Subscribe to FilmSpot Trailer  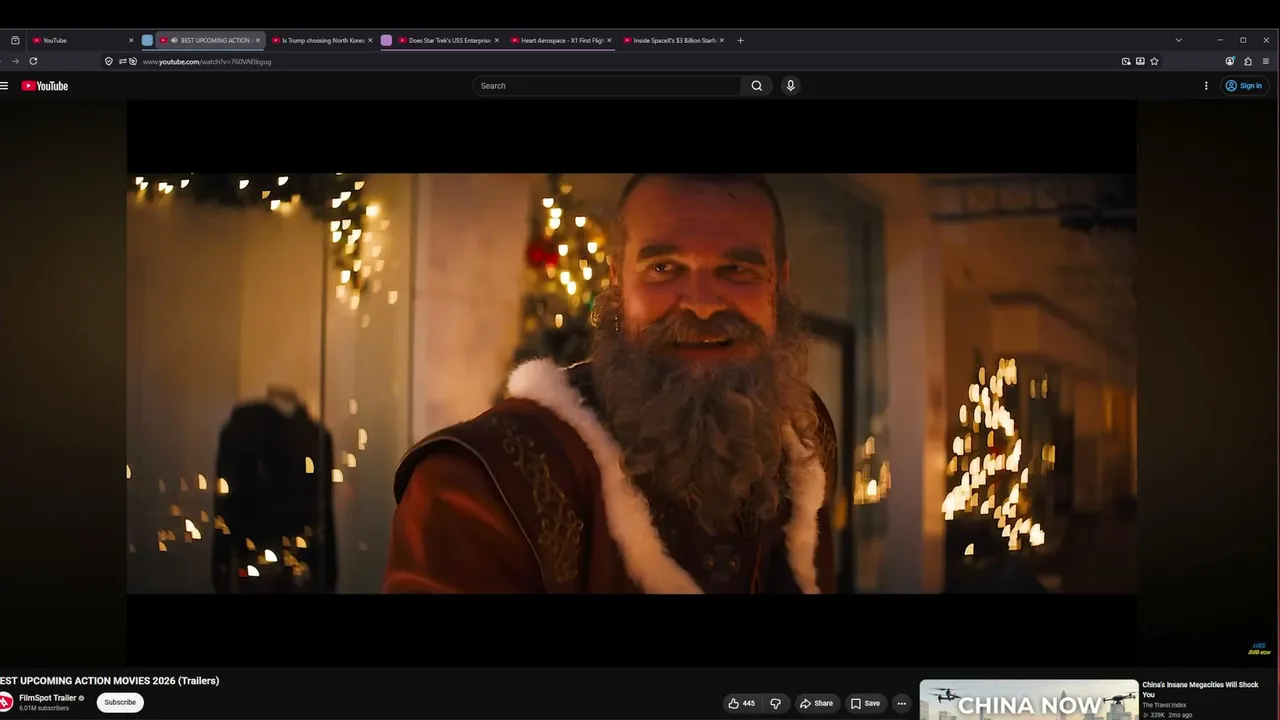pos(120,702)
